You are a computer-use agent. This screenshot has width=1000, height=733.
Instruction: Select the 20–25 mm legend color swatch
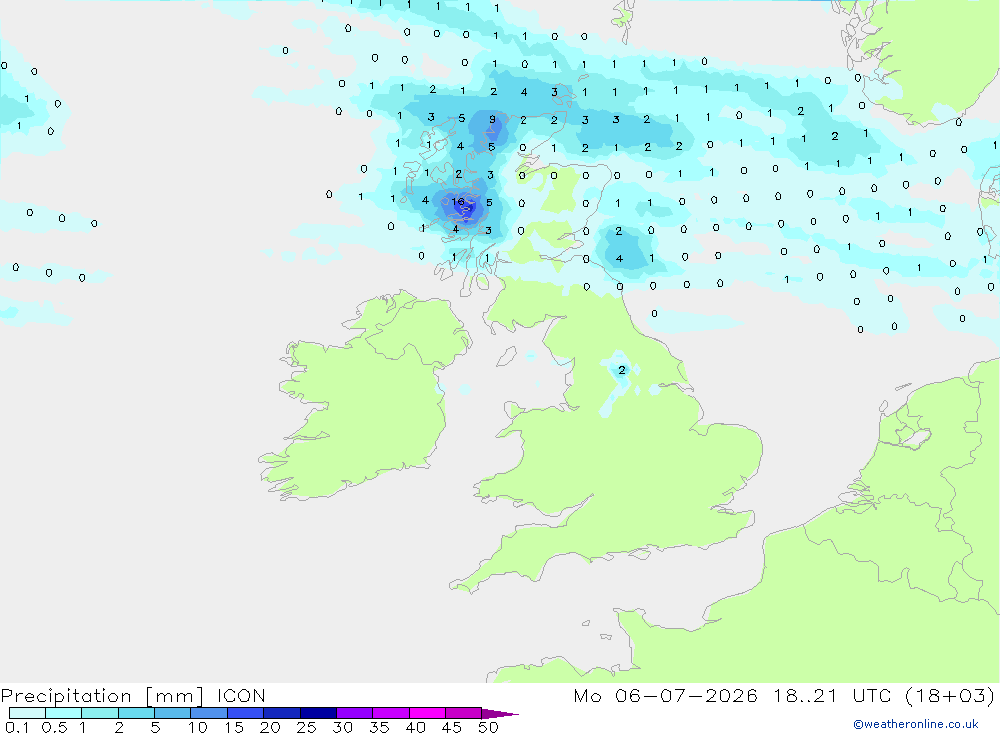282,713
